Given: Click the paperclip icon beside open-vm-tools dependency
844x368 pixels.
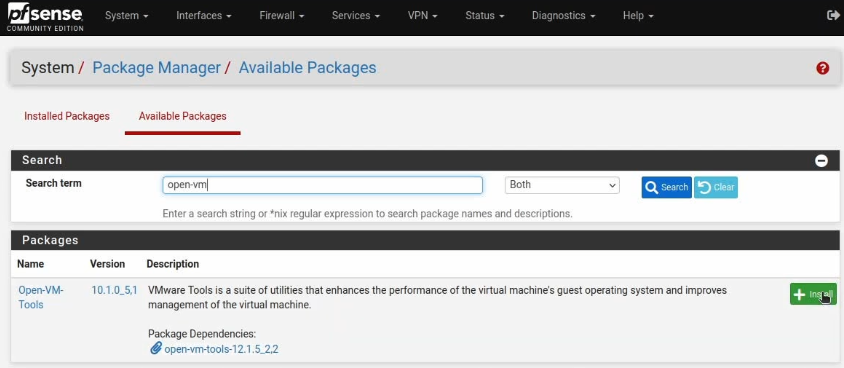Looking at the screenshot, I should 156,349.
